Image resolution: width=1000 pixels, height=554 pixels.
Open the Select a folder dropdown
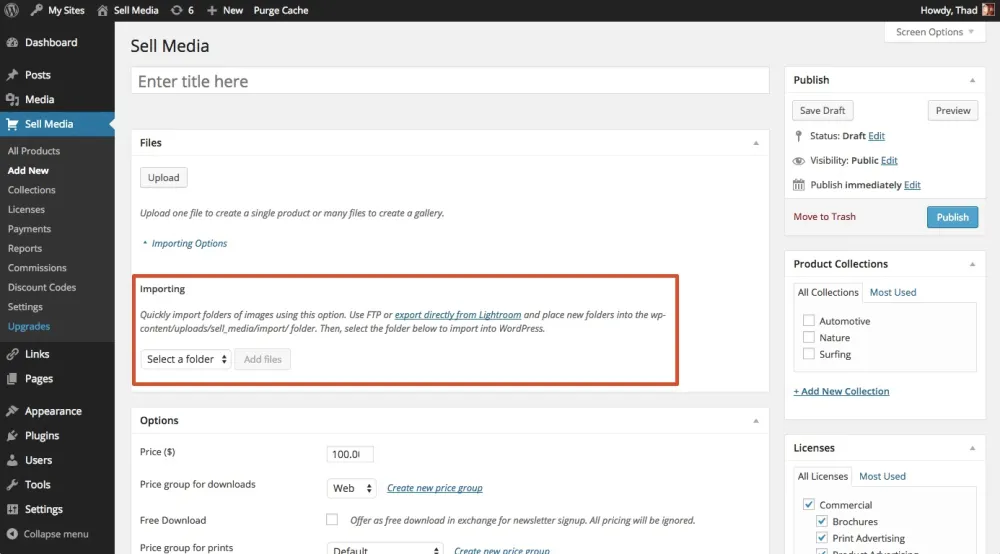point(186,359)
